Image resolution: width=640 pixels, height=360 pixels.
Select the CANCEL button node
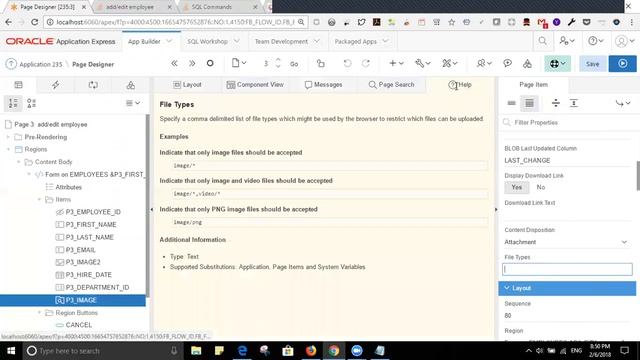point(78,325)
